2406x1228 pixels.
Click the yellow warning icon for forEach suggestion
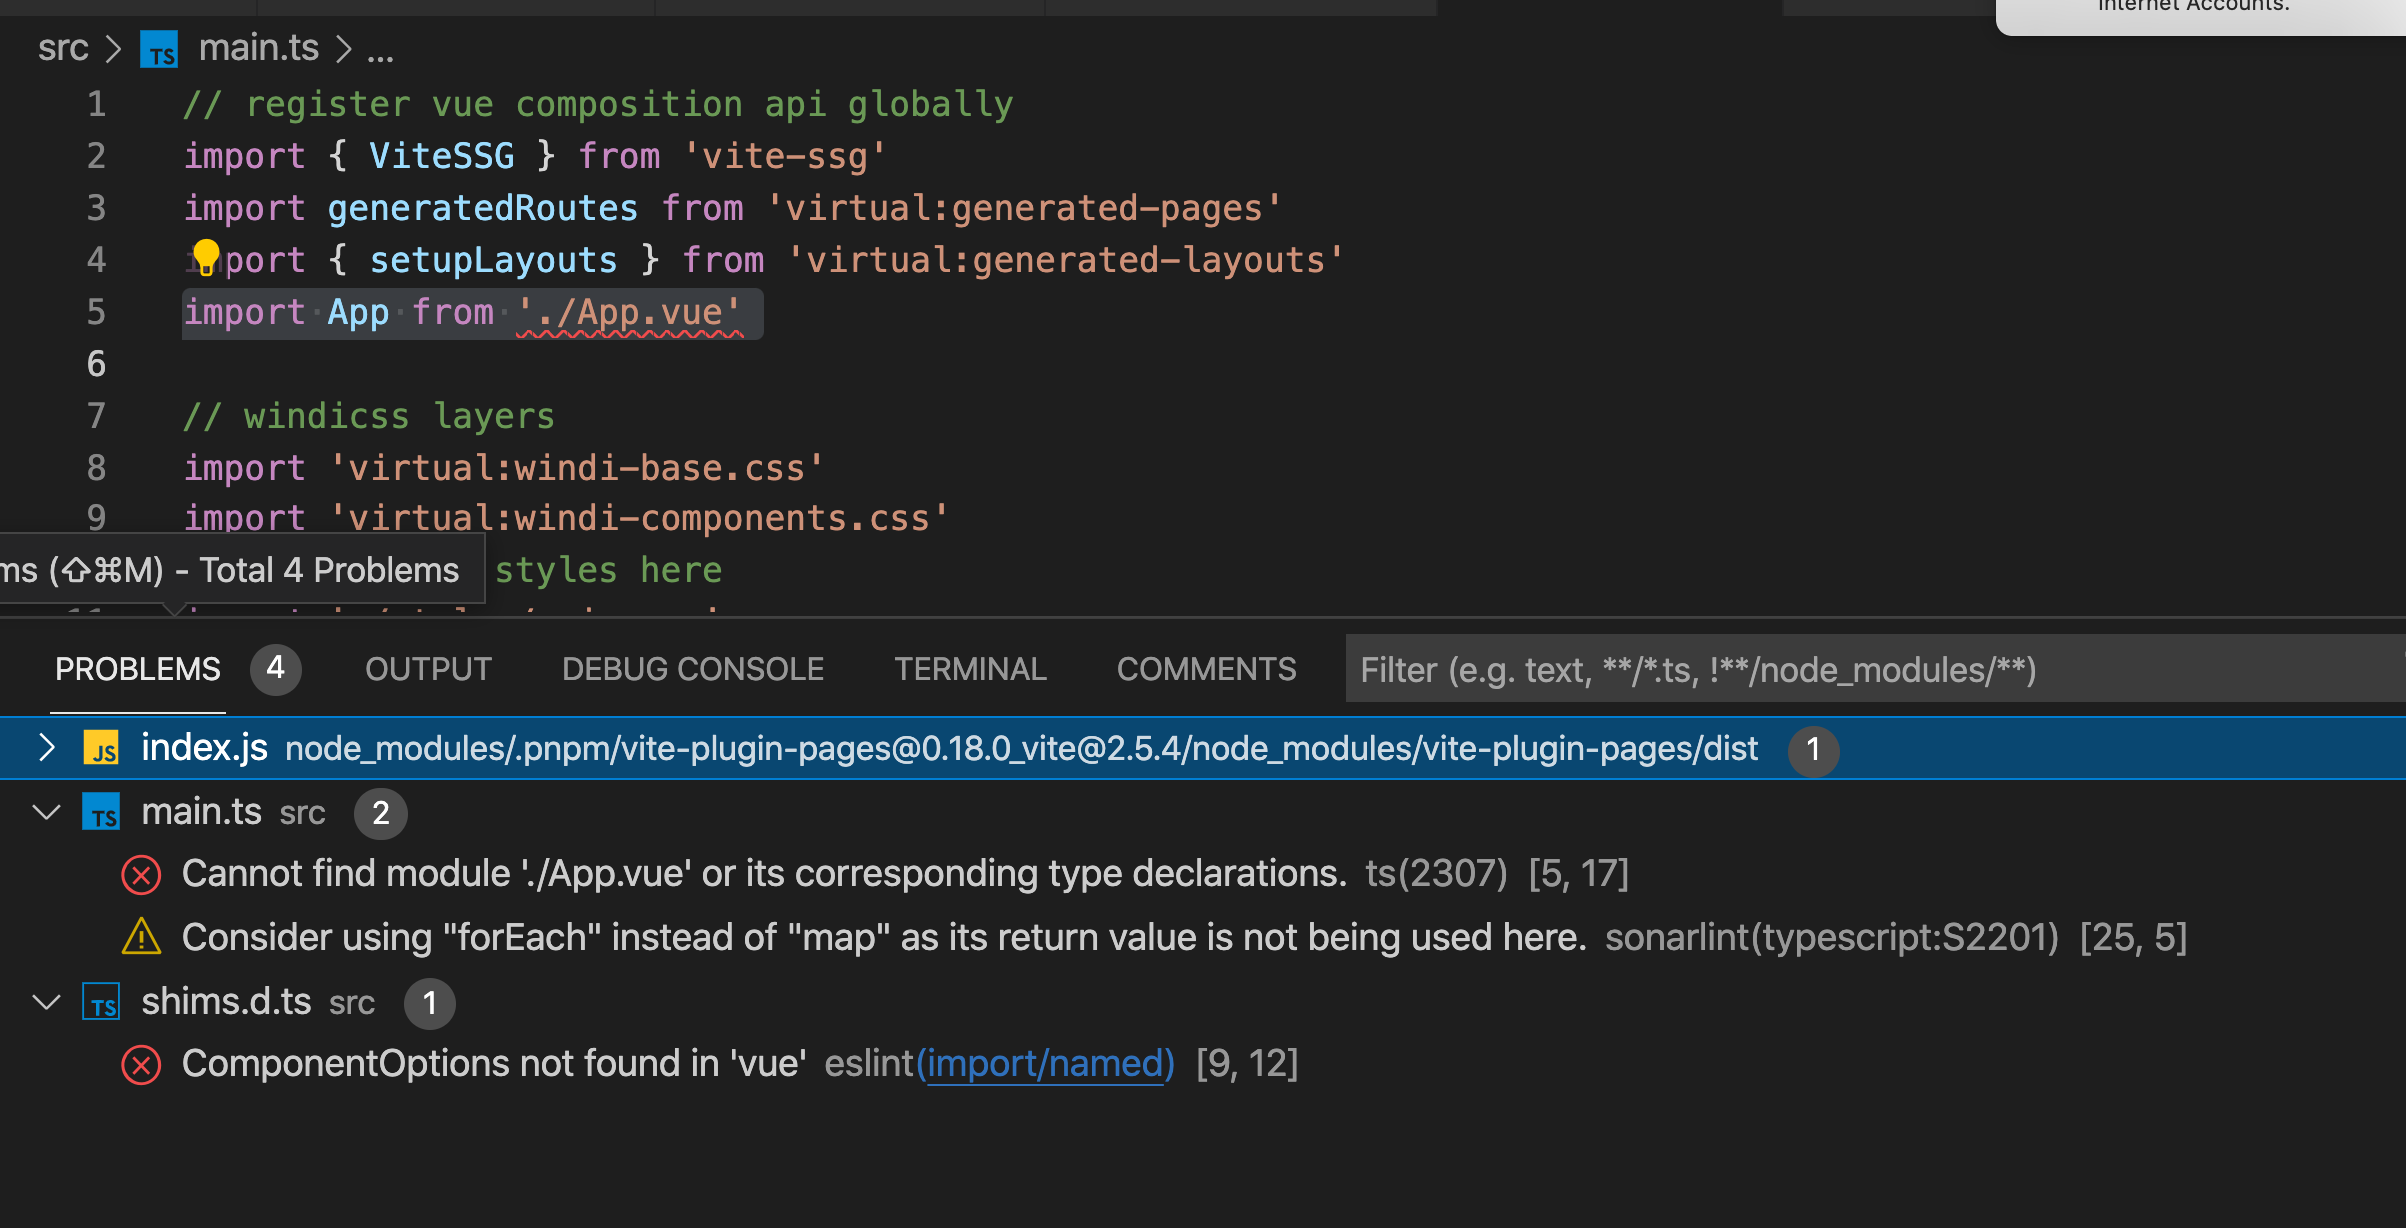141,937
